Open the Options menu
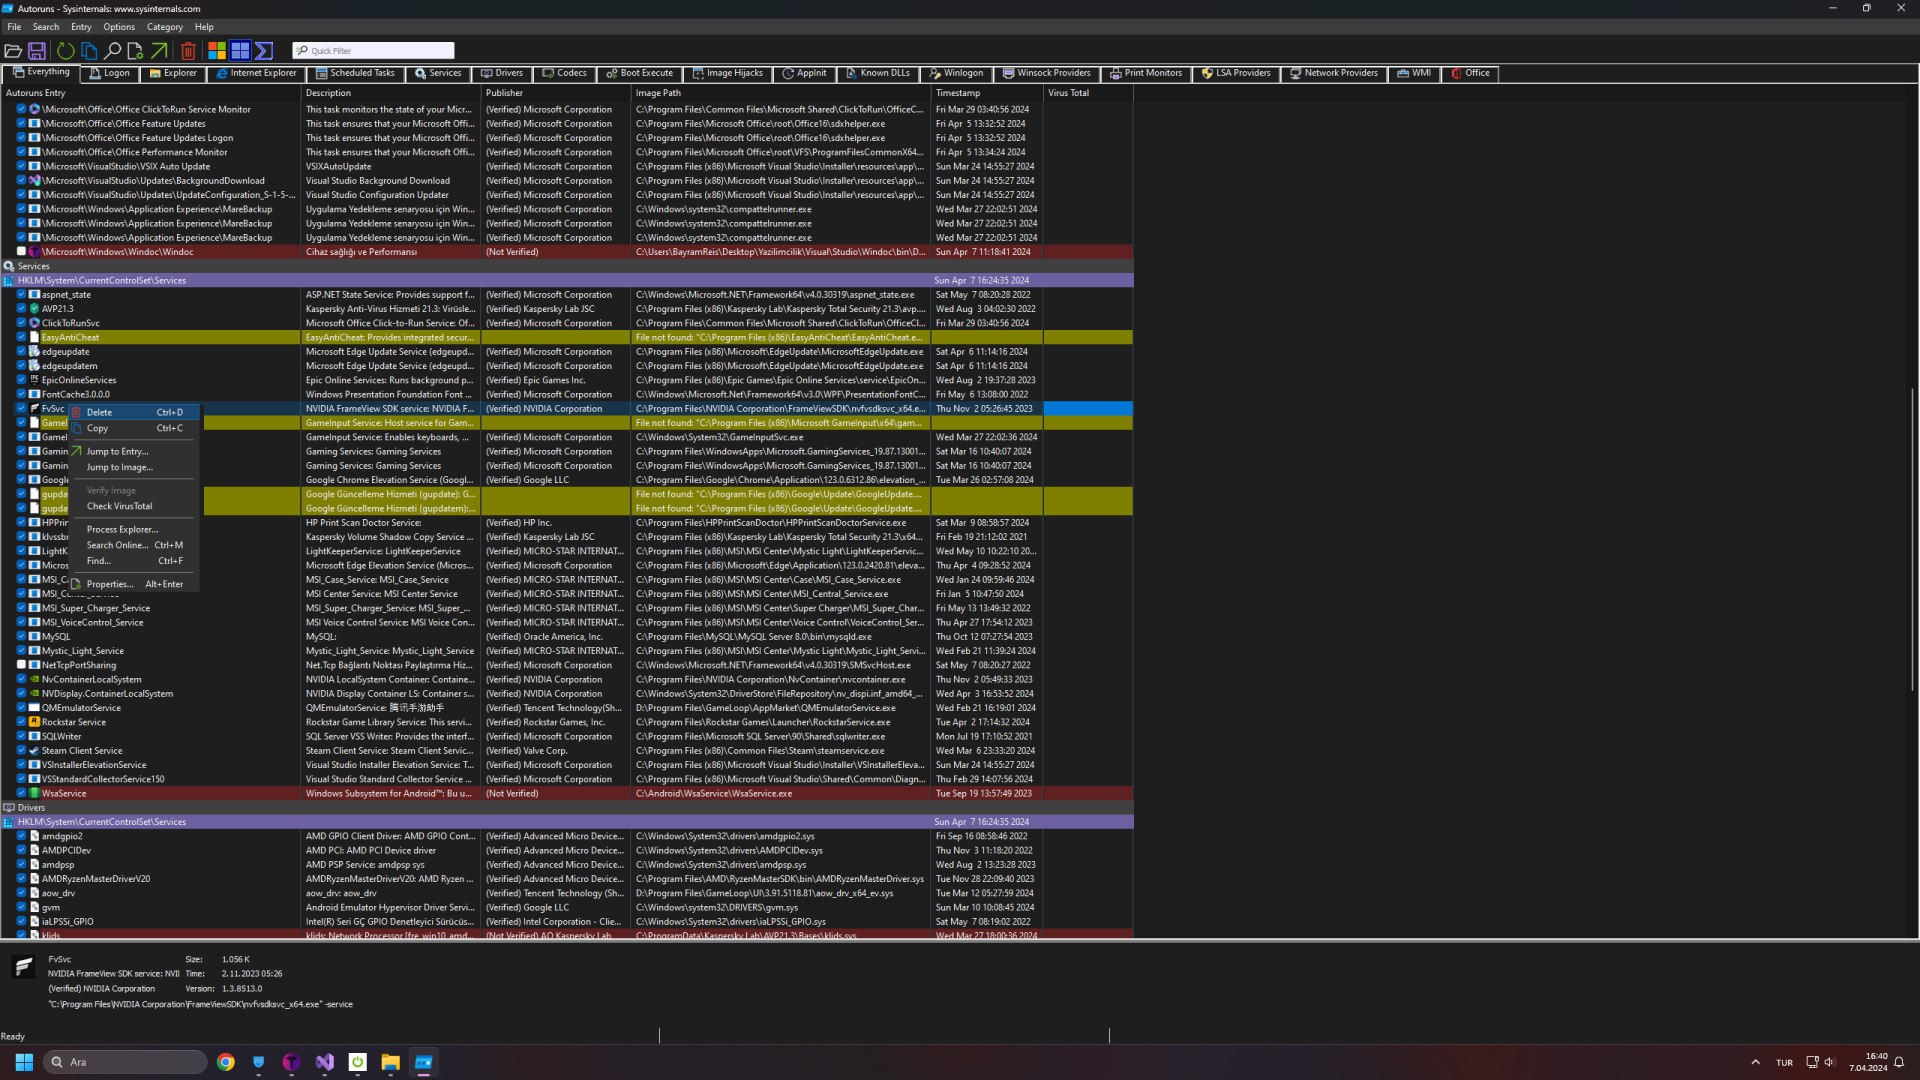 pos(118,27)
